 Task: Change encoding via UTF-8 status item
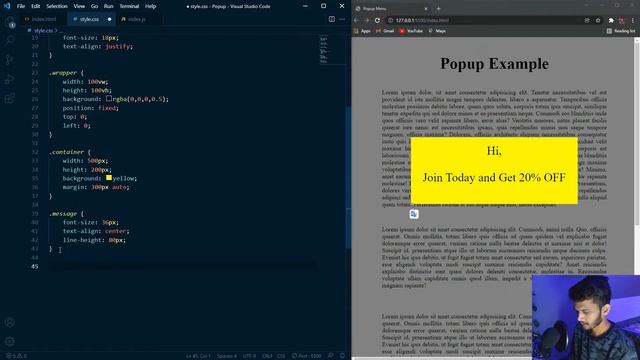249,356
